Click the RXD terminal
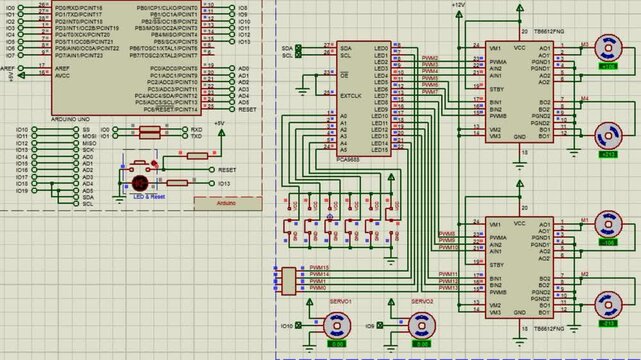Image resolution: width=641 pixels, height=360 pixels. tap(185, 130)
